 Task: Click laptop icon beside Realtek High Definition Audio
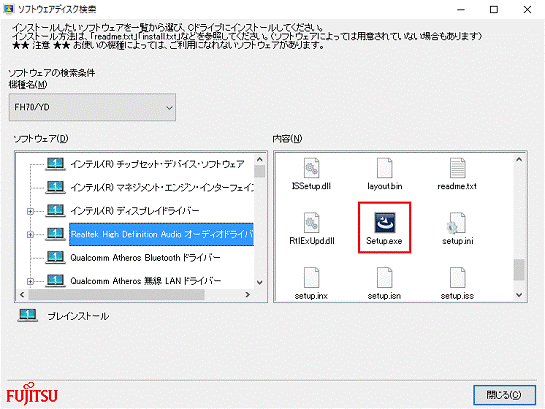(55, 234)
